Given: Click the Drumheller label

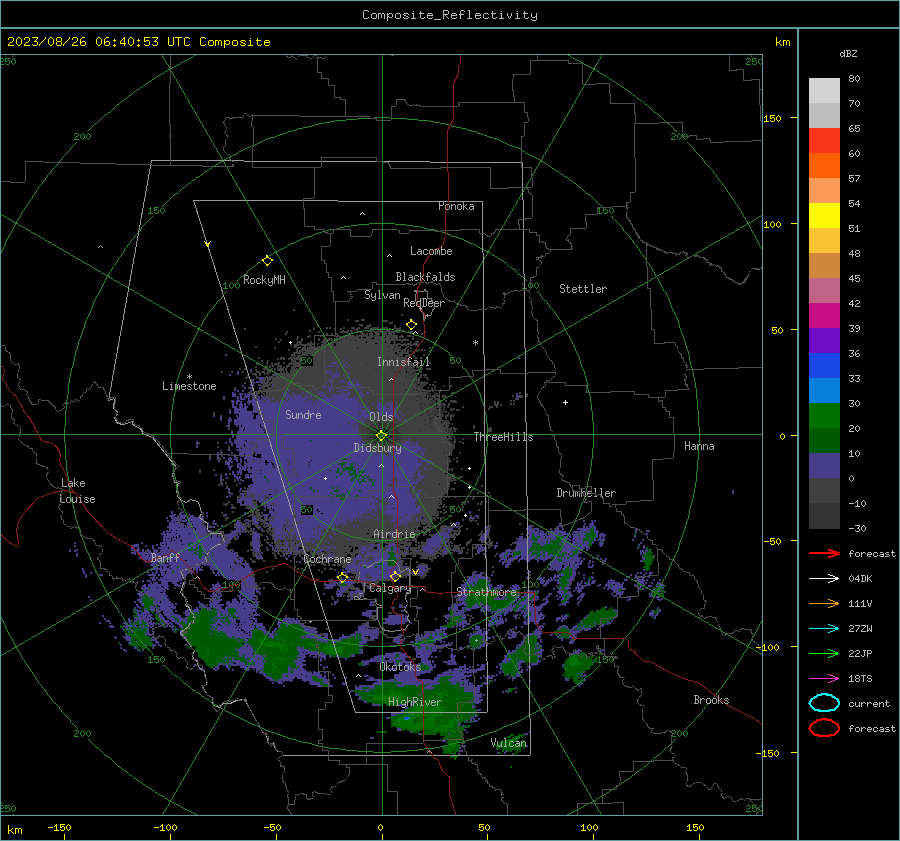Looking at the screenshot, I should [586, 493].
